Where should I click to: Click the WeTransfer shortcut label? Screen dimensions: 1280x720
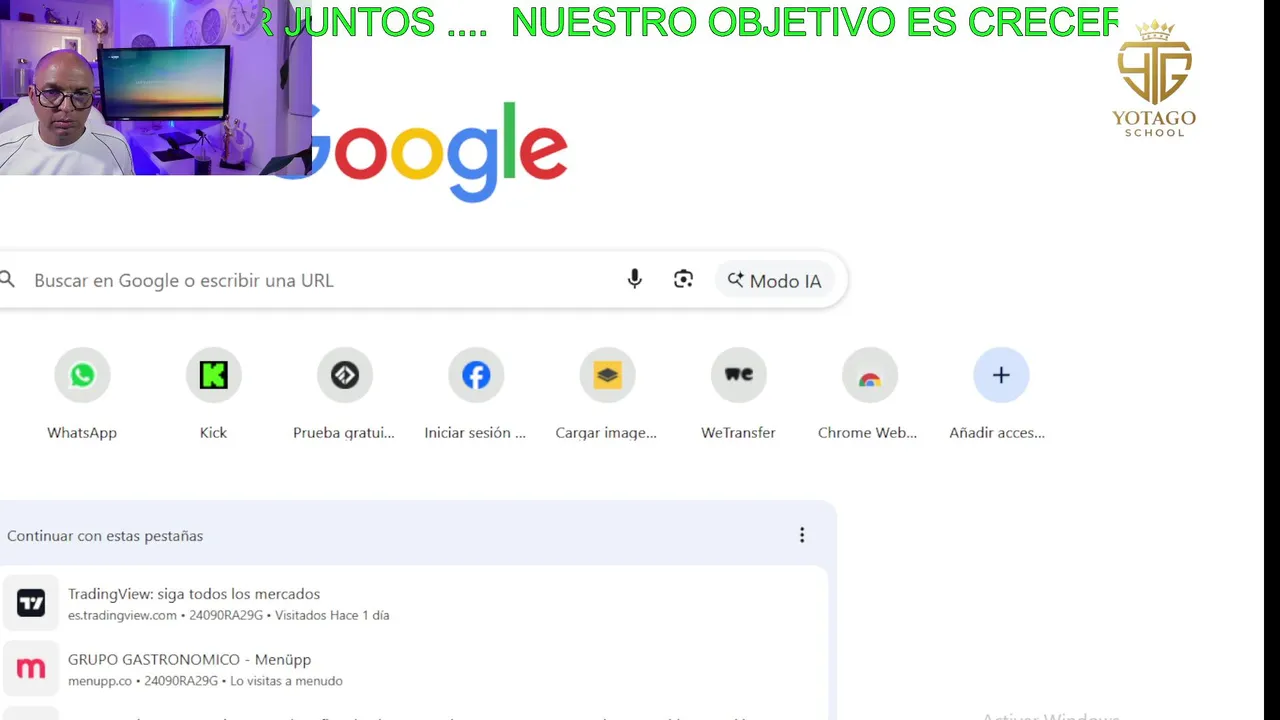point(738,433)
